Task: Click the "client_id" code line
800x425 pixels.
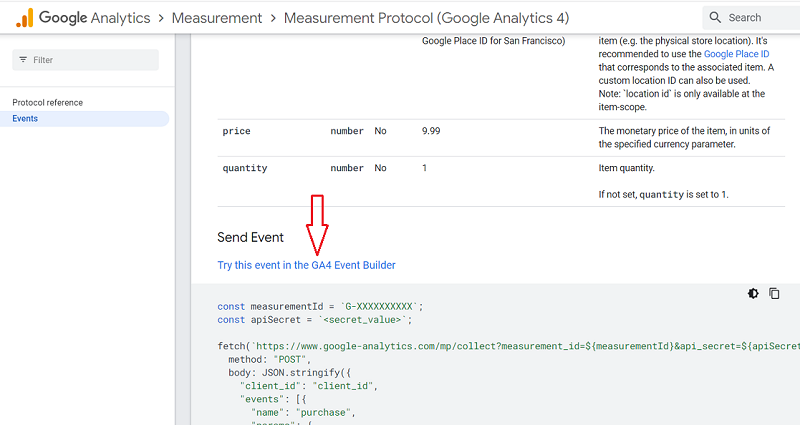Action: [x=309, y=386]
